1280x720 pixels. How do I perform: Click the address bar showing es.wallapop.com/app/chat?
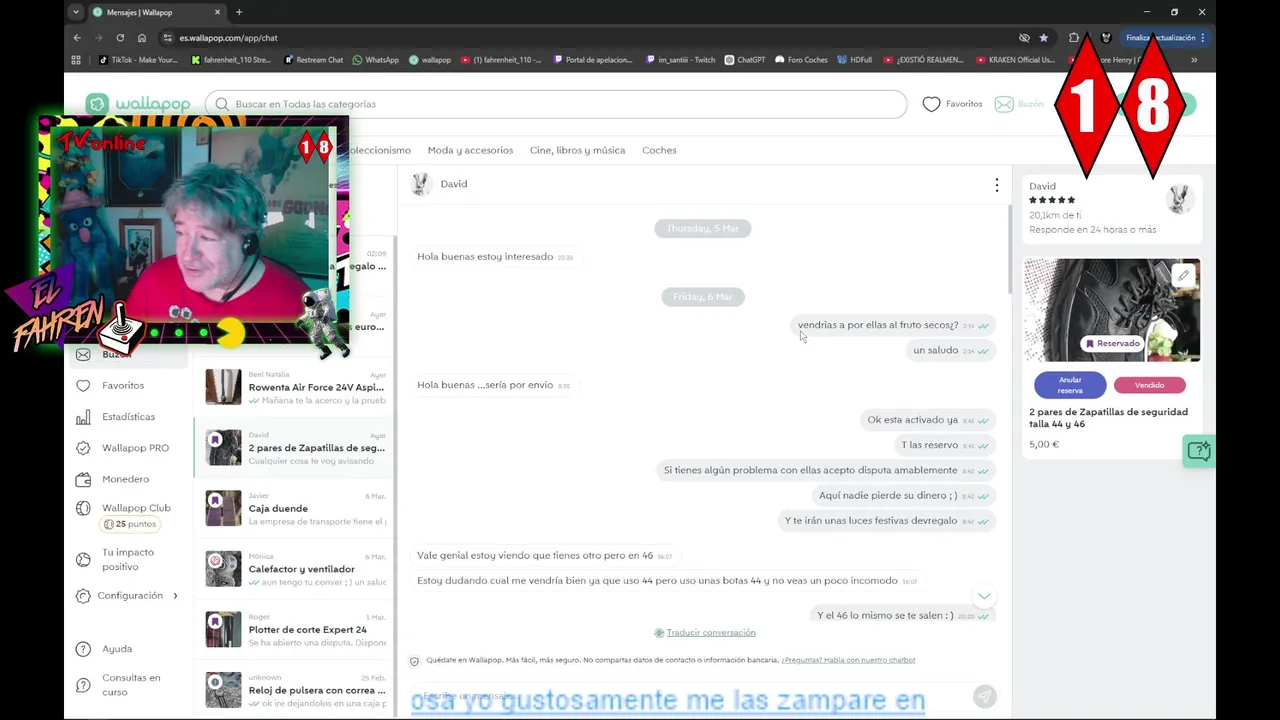tap(590, 38)
